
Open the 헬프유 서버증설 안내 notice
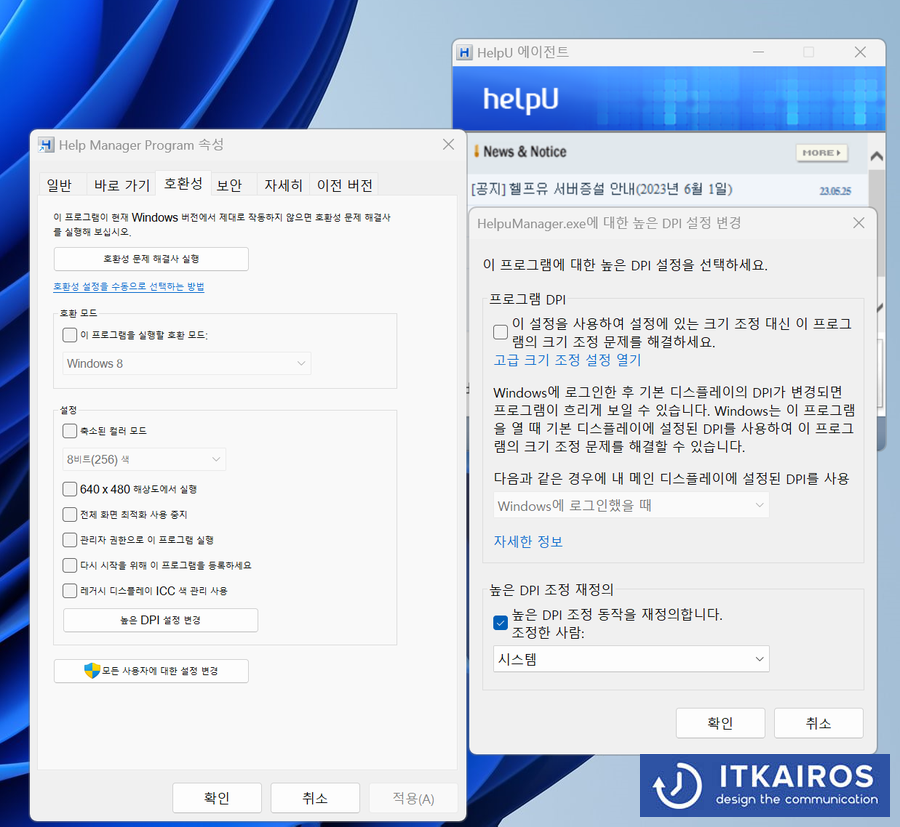pos(602,189)
